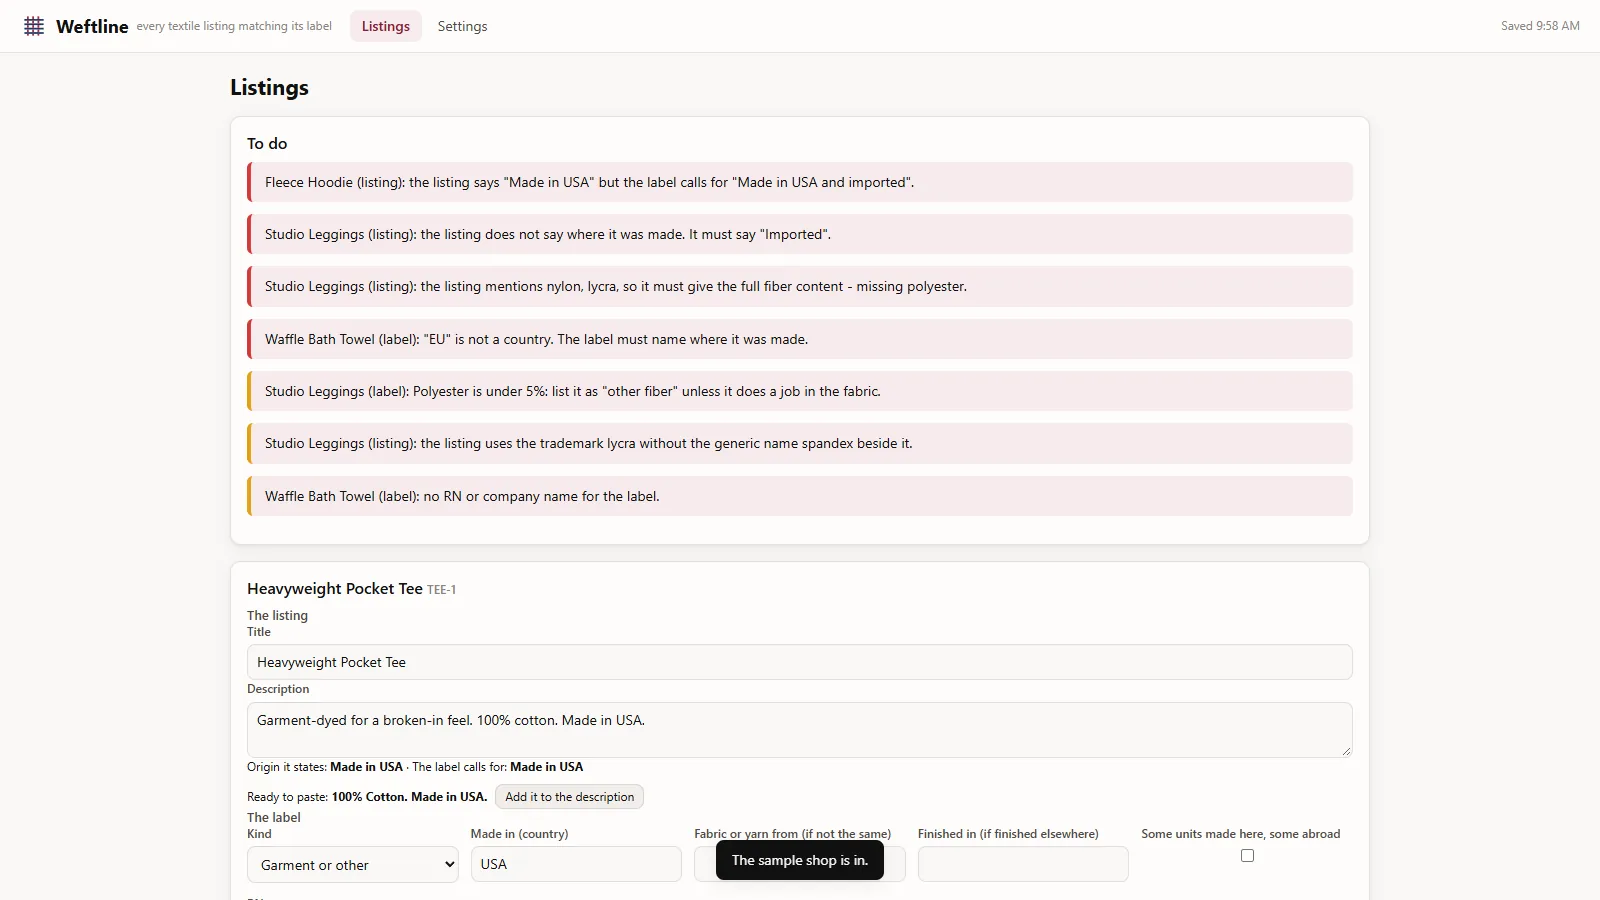
Task: Click the Weftline app name
Action: coord(92,27)
